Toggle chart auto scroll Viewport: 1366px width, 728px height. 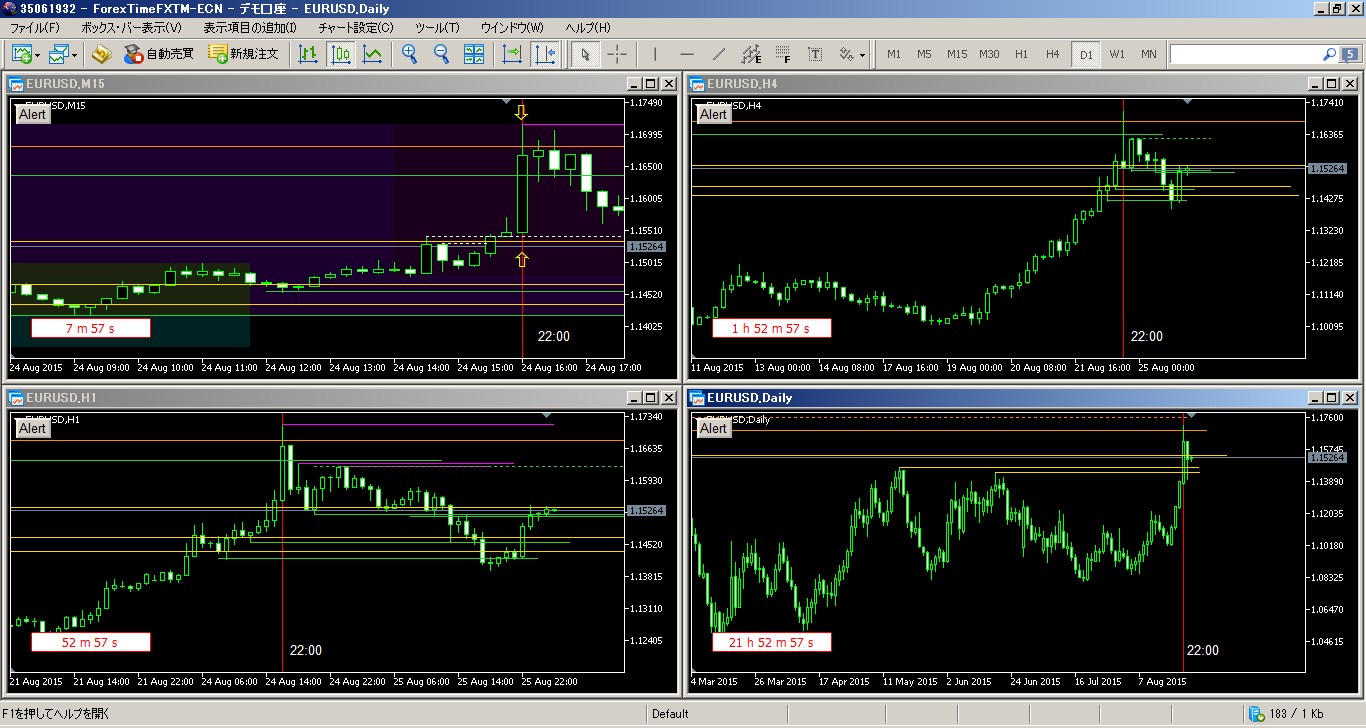coord(512,54)
